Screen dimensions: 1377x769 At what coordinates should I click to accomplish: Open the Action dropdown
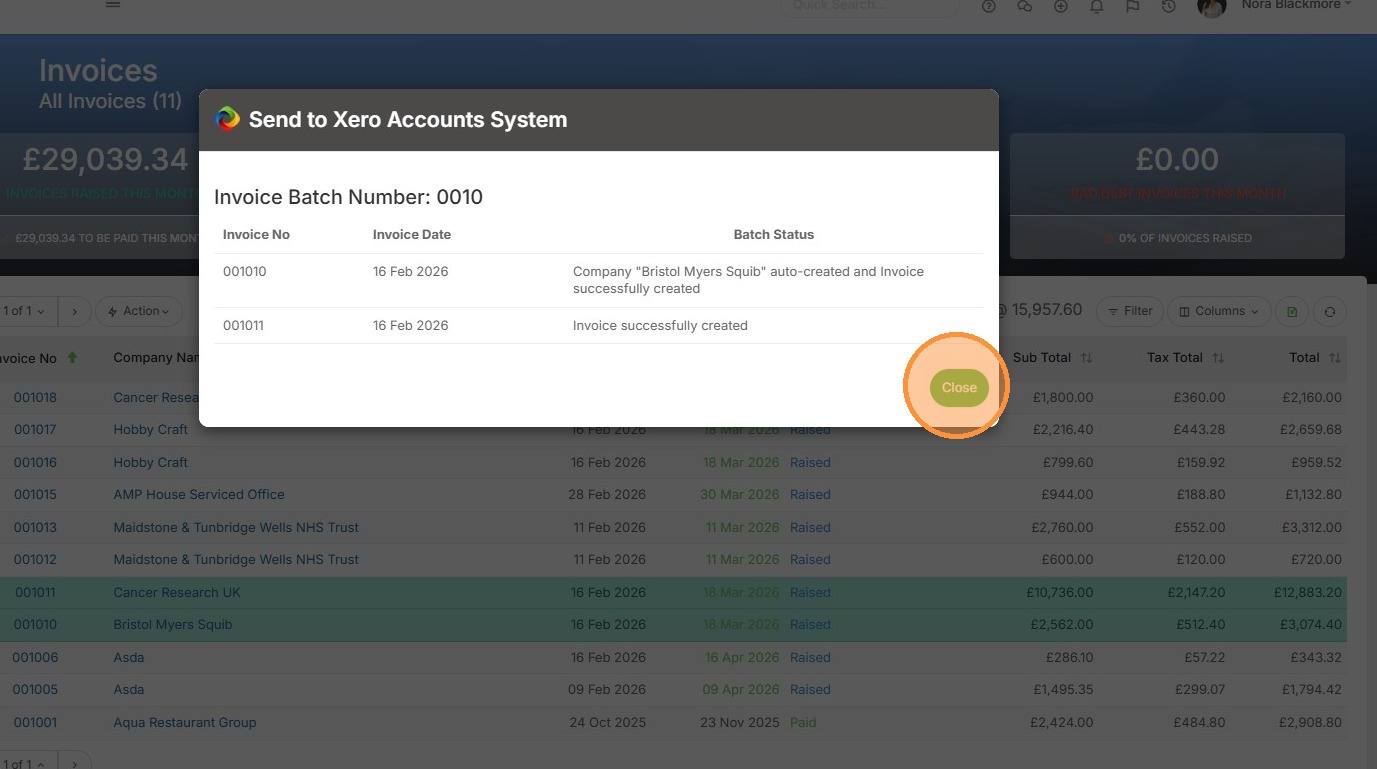click(139, 311)
